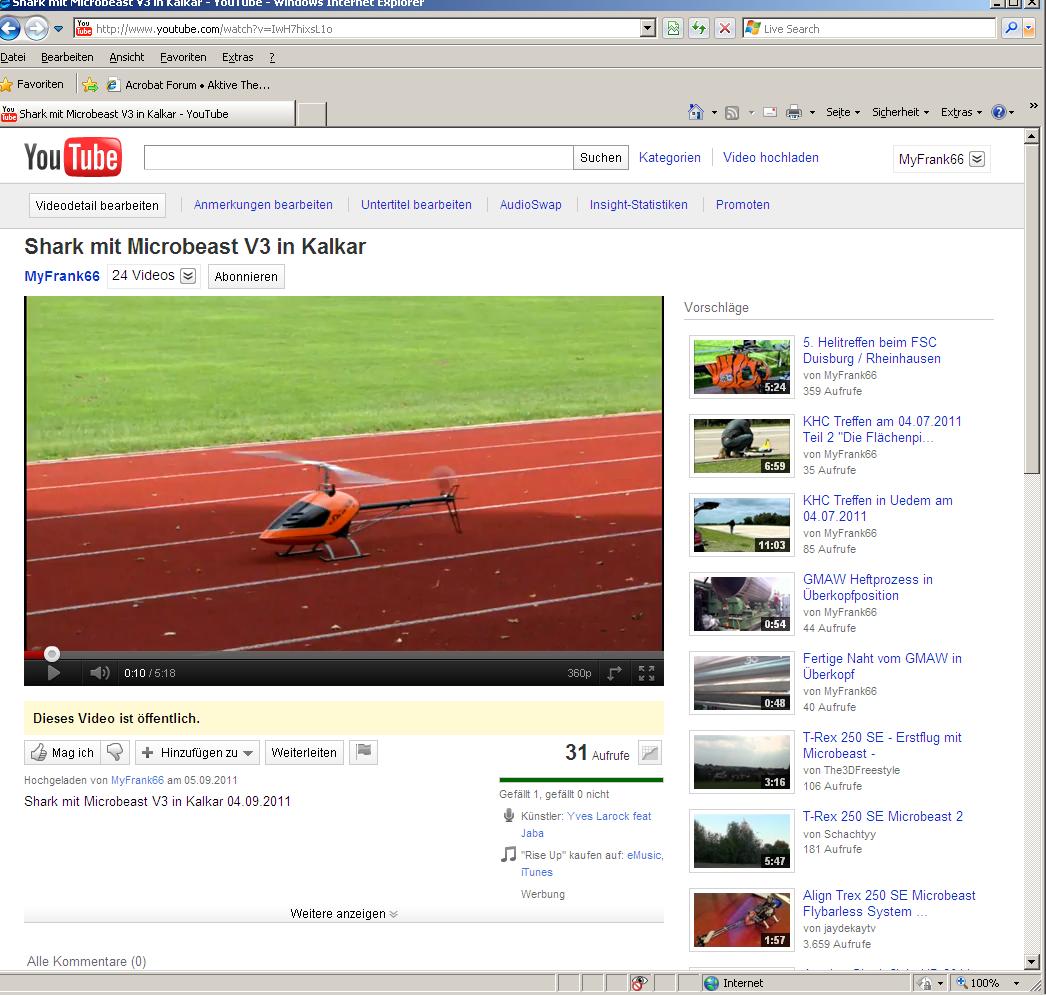Expand the 'Hinzufügen zu' dropdown

[197, 752]
